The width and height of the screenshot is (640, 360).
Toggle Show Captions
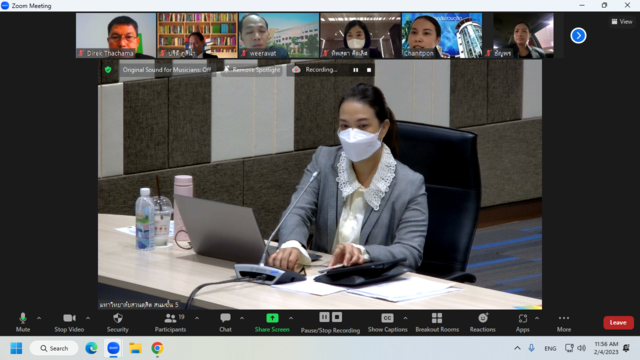(387, 322)
